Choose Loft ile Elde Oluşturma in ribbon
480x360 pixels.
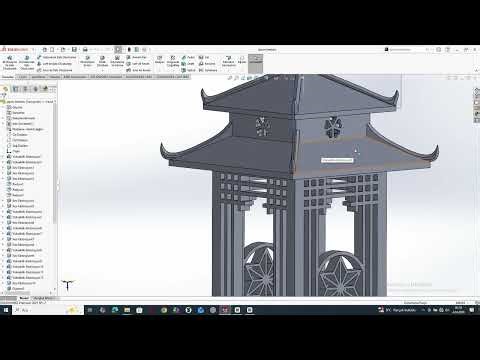54,64
